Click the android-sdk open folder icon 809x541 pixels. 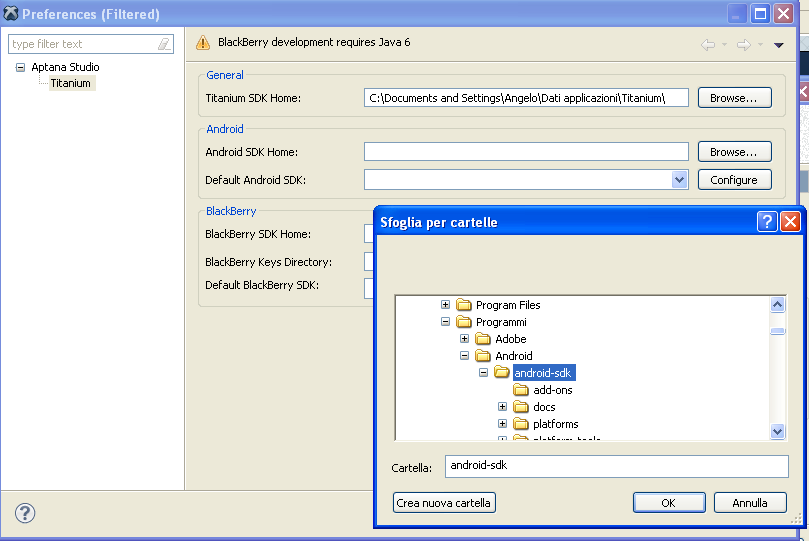(501, 372)
